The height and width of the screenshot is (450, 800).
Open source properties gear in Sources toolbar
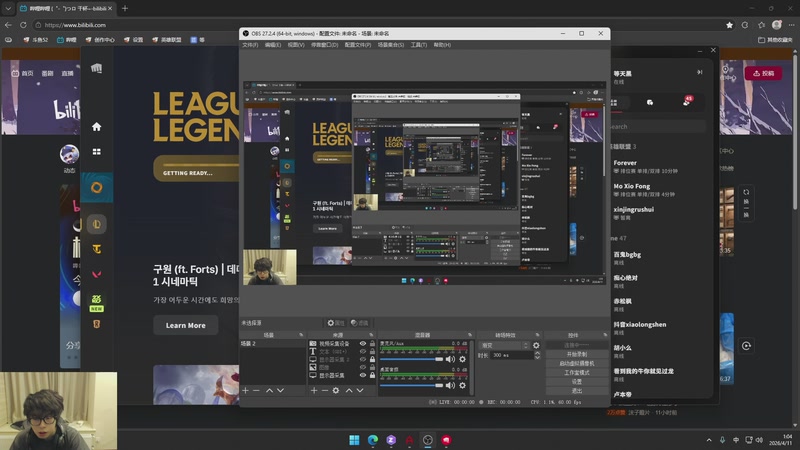coord(336,390)
